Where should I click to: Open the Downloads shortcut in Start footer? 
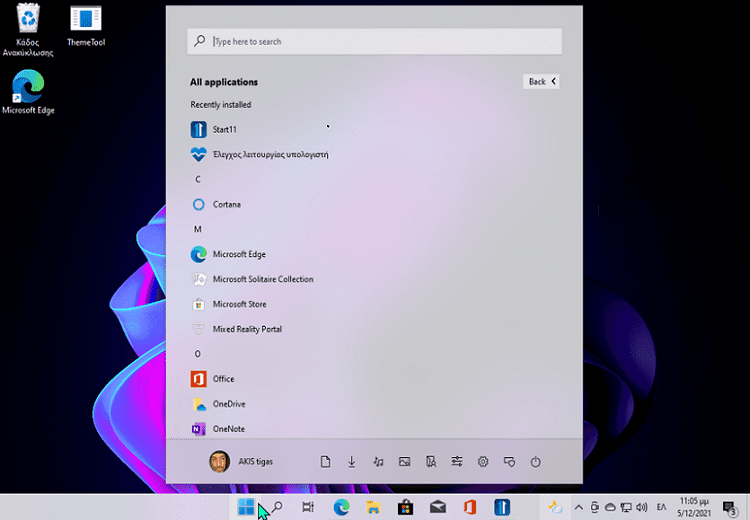[x=352, y=462]
